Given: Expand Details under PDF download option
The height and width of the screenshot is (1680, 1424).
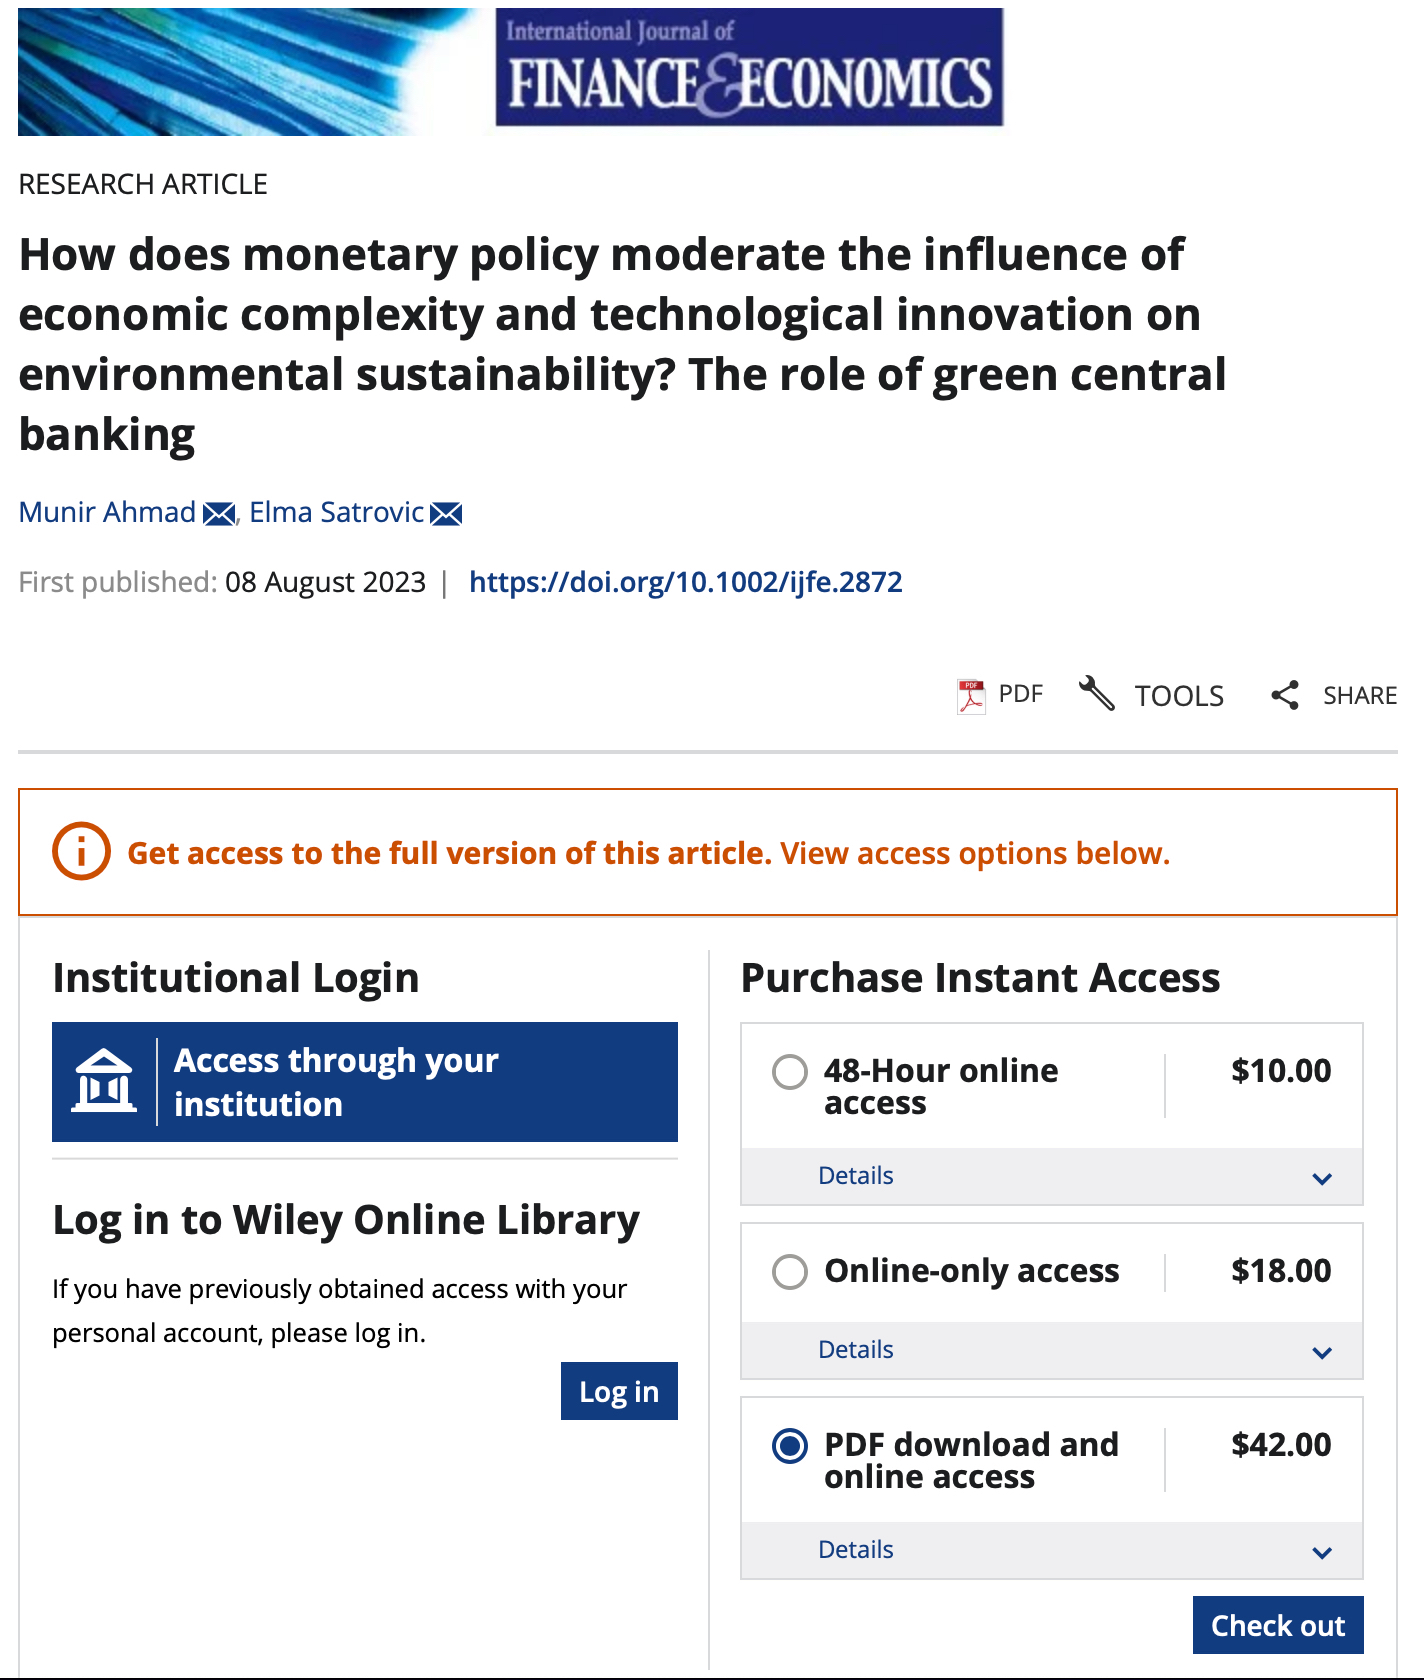Looking at the screenshot, I should click(x=1050, y=1550).
